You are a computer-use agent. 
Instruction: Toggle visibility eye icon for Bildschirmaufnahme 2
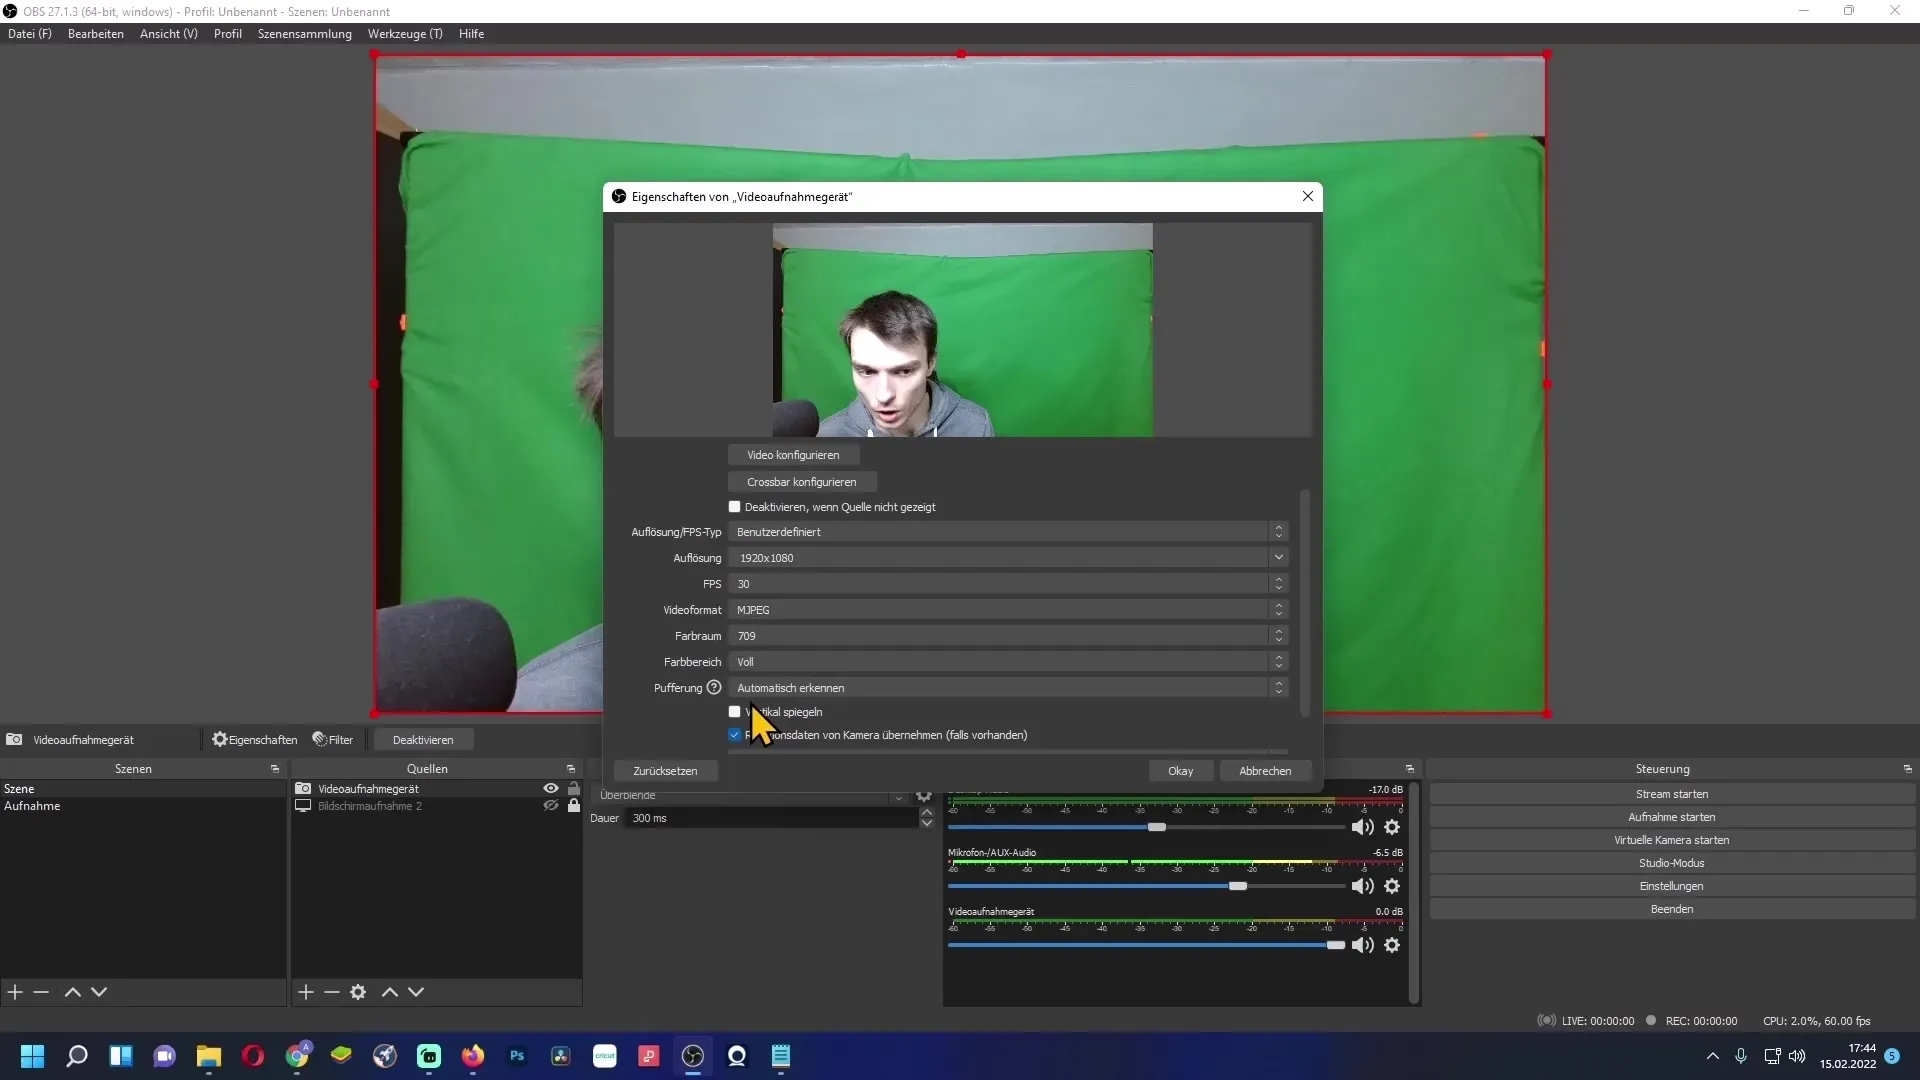point(550,806)
